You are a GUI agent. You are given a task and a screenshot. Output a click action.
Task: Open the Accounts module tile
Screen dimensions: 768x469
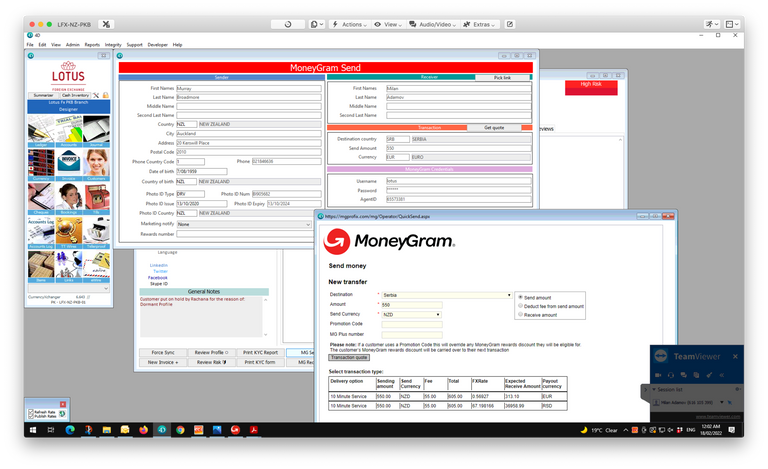69,131
